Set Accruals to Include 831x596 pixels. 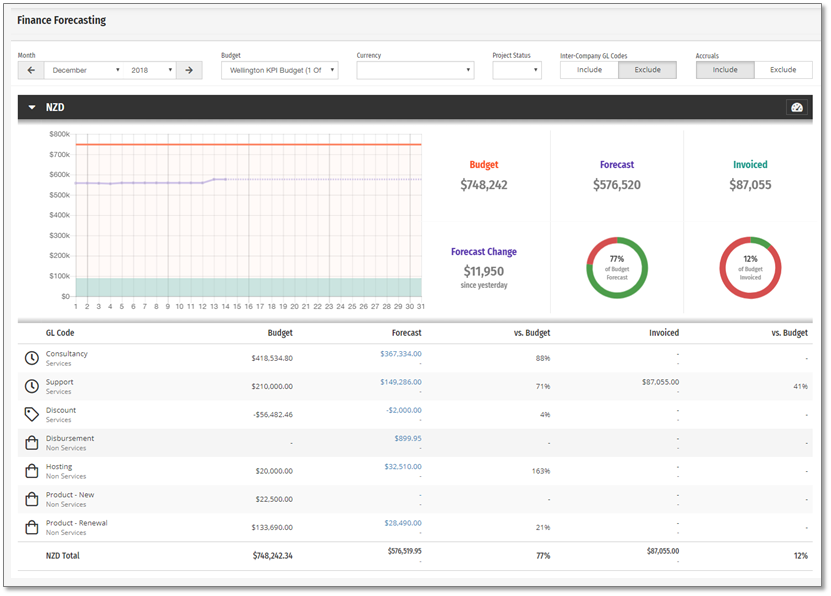point(725,70)
